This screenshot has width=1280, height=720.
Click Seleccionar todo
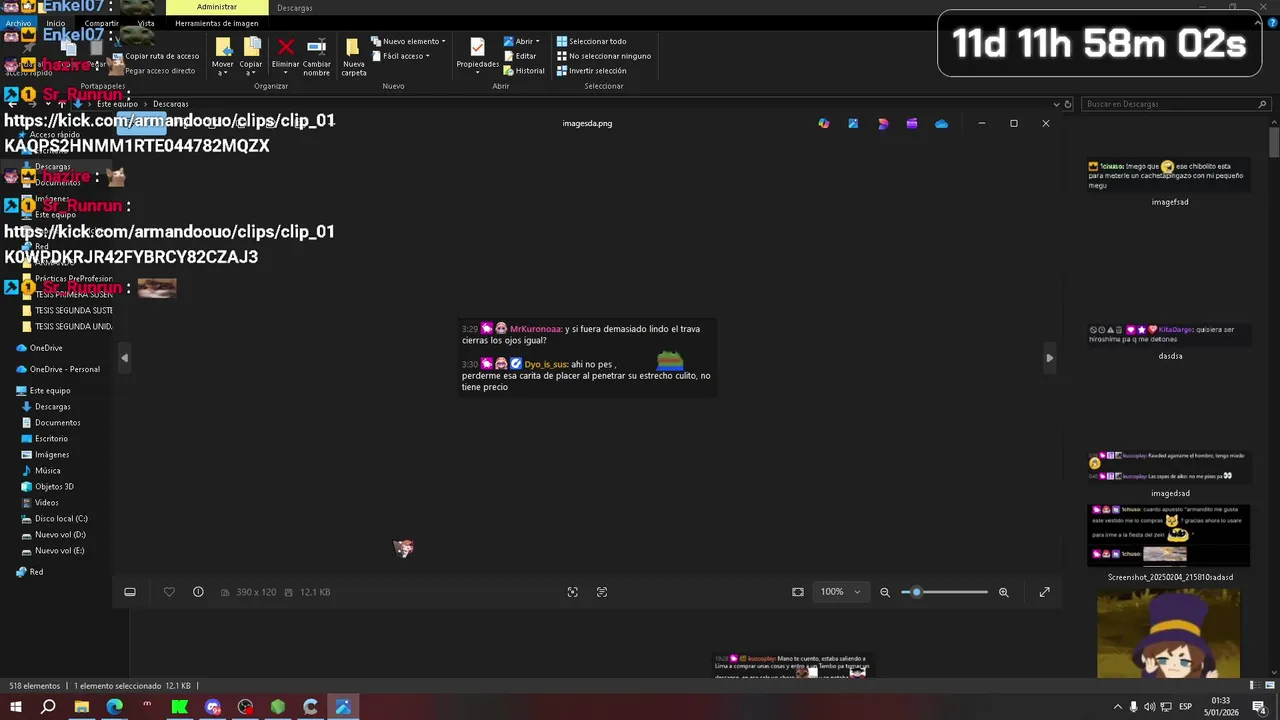click(x=591, y=41)
